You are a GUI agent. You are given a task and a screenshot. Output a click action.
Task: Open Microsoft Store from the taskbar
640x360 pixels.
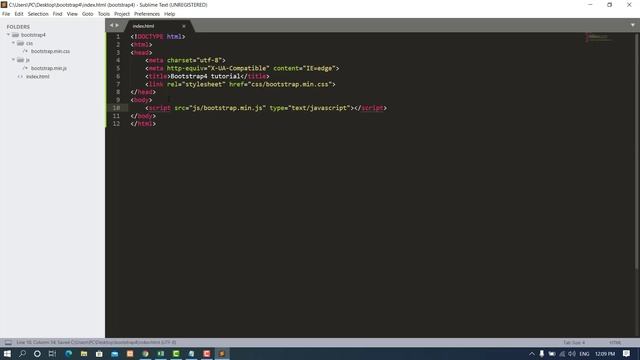[x=99, y=353]
